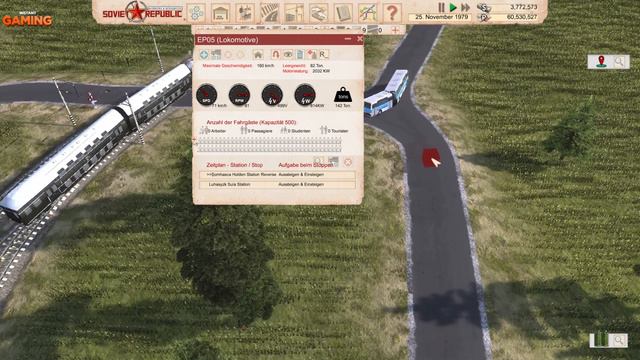
Task: Click the RPM gauge
Action: pyautogui.click(x=239, y=95)
